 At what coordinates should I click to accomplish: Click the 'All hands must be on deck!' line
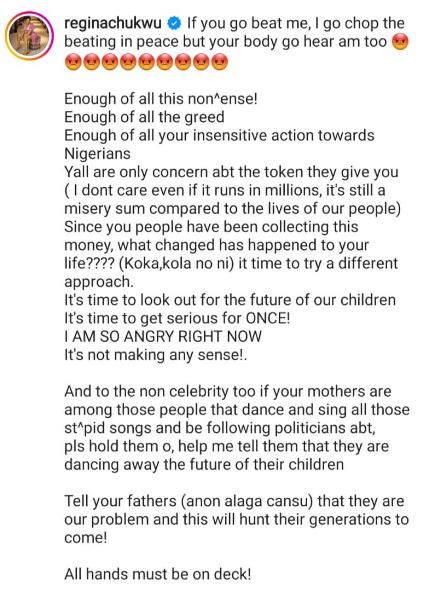[157, 574]
